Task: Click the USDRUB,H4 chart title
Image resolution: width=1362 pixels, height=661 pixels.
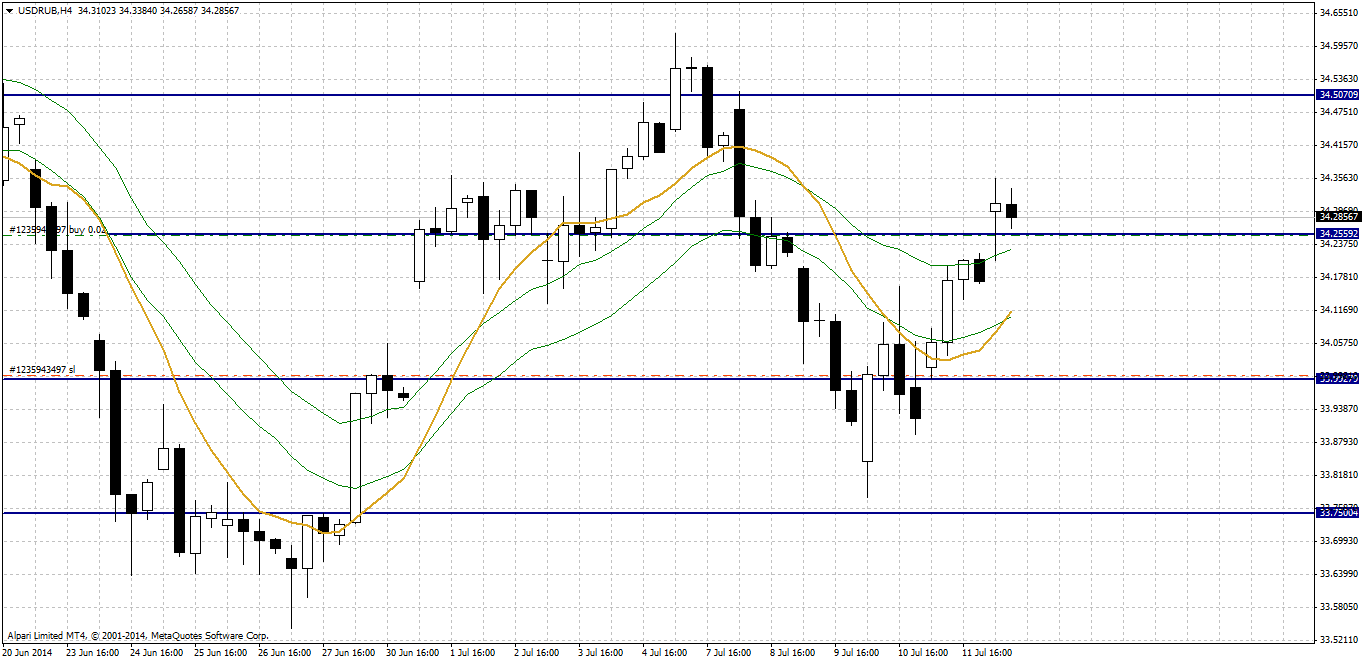Action: [x=44, y=9]
